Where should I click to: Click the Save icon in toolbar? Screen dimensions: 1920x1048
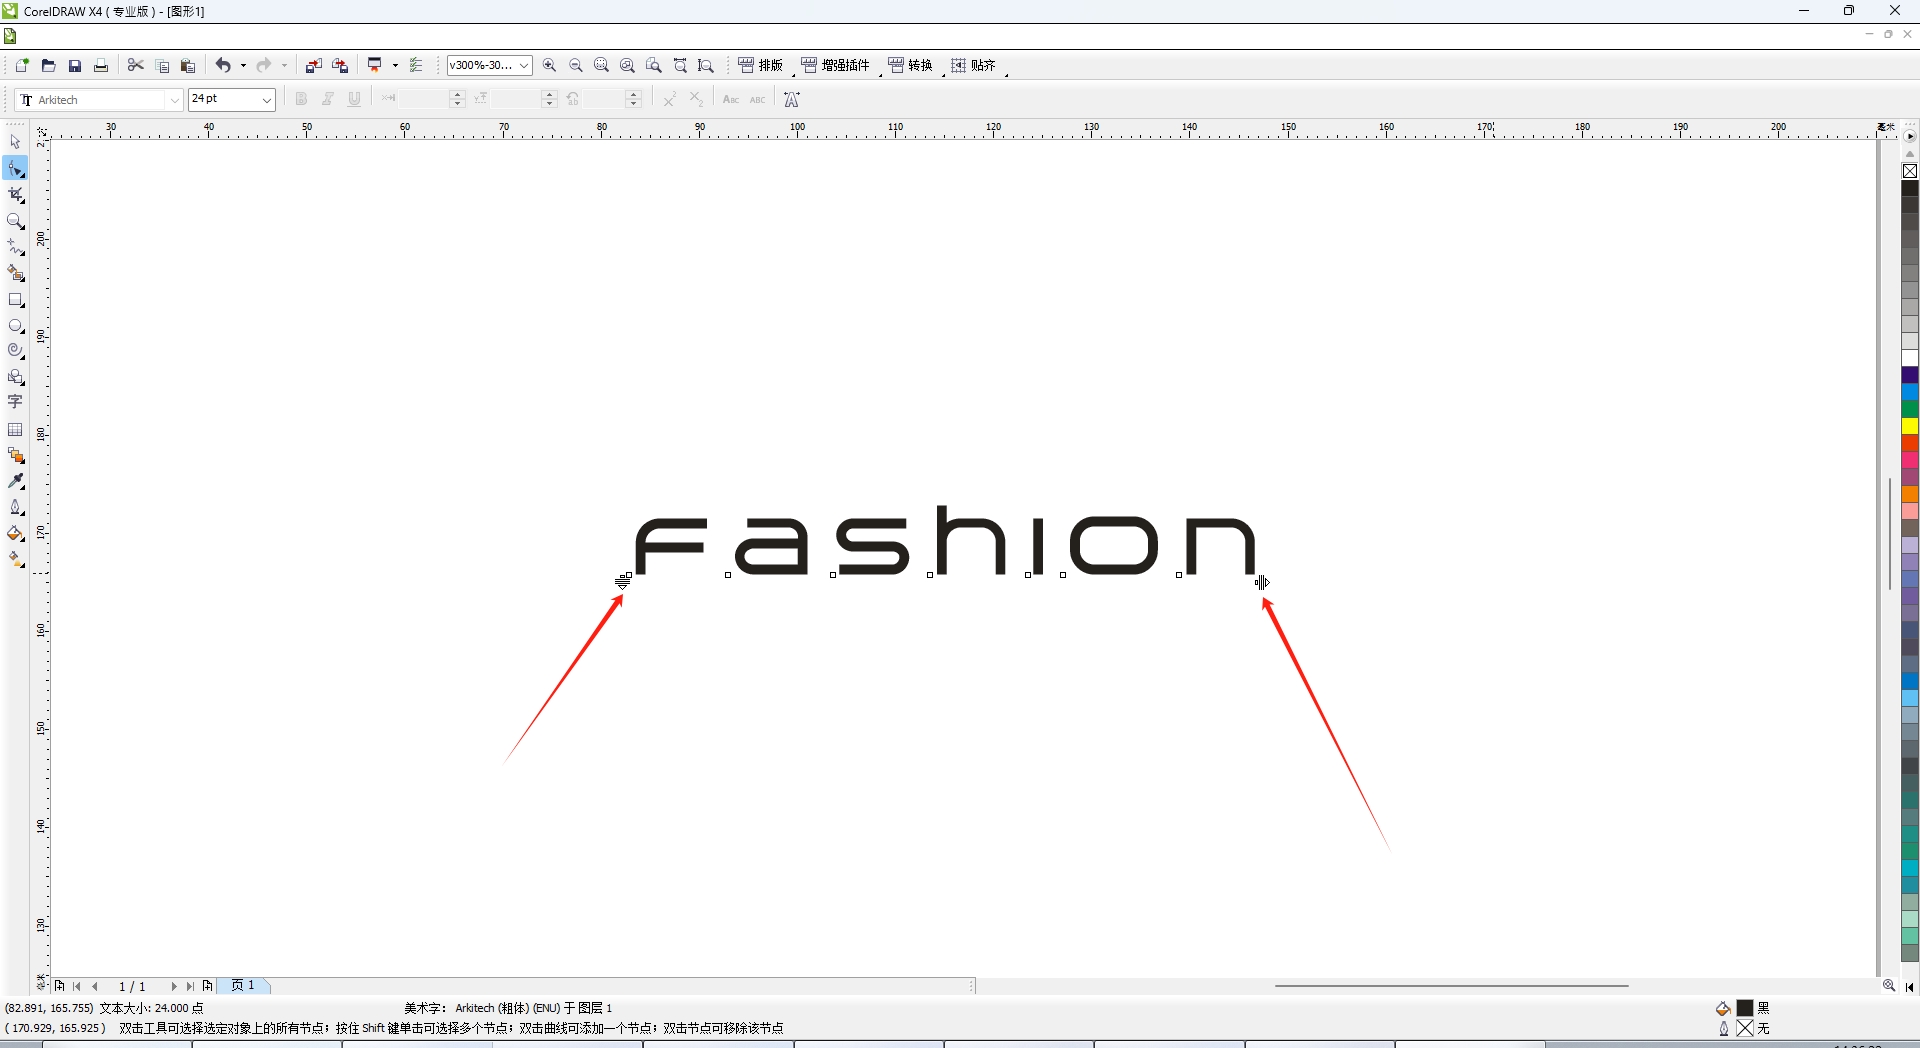pos(75,66)
